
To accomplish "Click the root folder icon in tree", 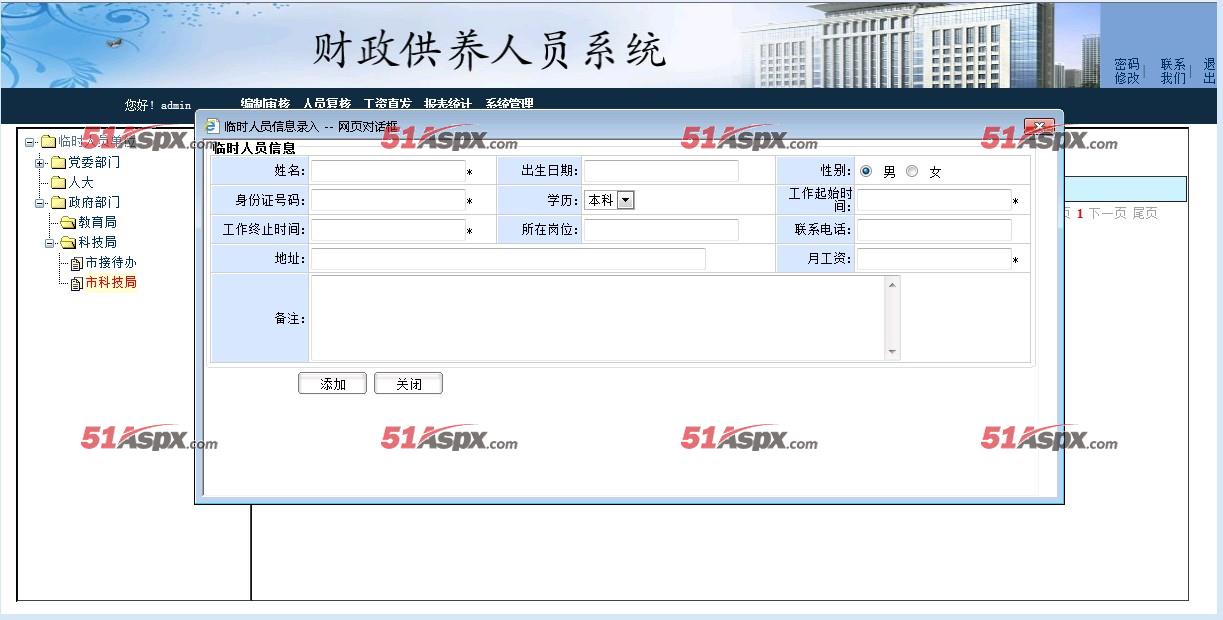I will pyautogui.click(x=48, y=142).
